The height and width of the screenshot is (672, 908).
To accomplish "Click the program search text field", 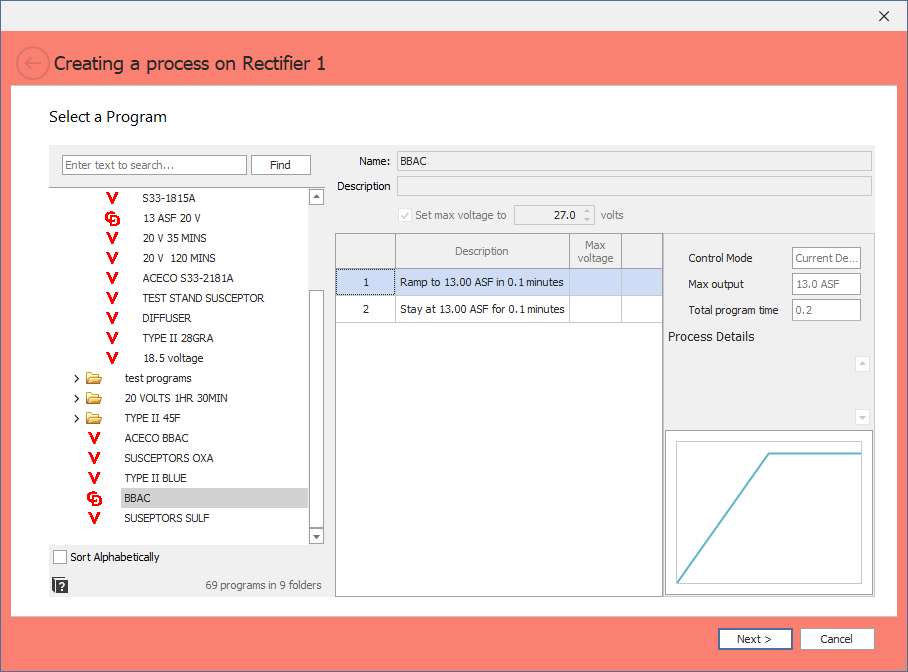I will [154, 164].
